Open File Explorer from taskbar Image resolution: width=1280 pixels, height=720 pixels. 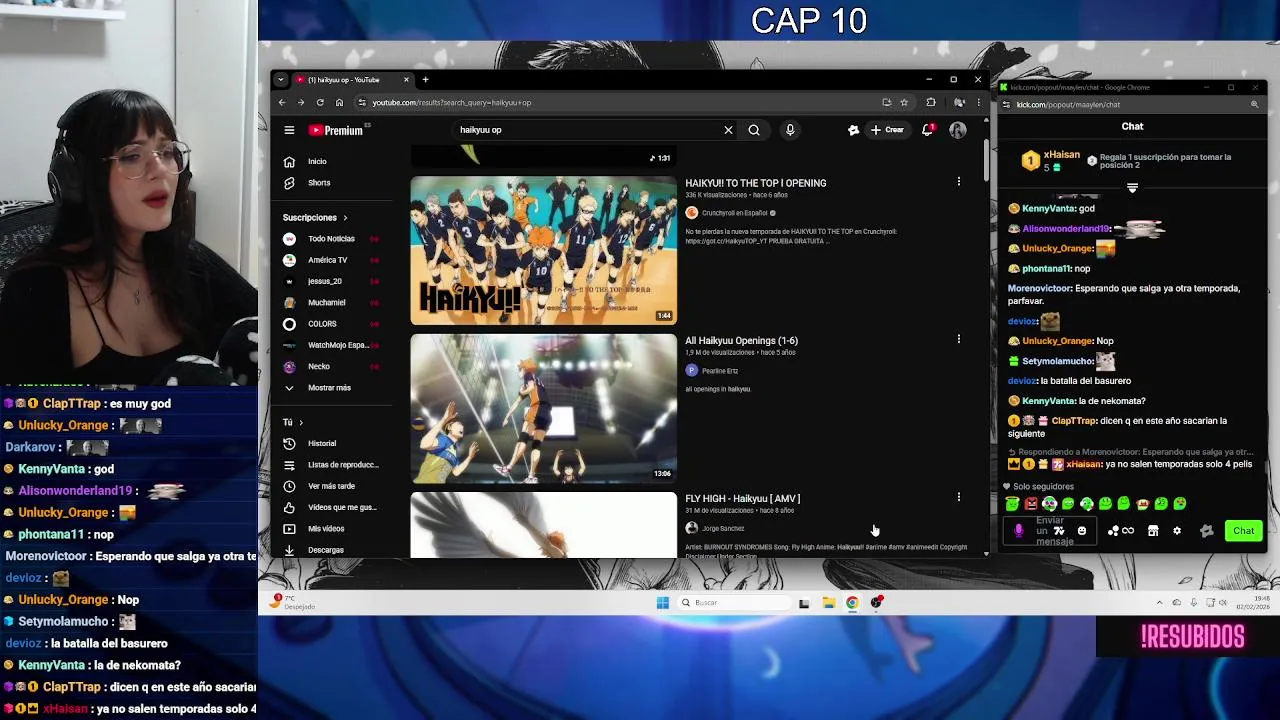click(x=828, y=602)
